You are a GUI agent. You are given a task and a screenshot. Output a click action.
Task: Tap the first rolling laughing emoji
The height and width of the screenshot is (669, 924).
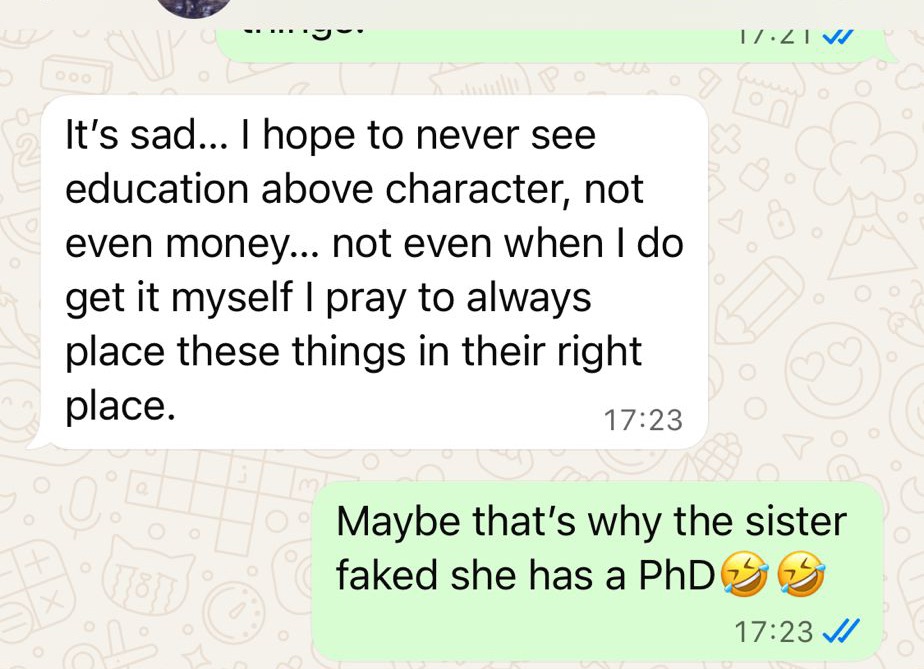coord(745,574)
